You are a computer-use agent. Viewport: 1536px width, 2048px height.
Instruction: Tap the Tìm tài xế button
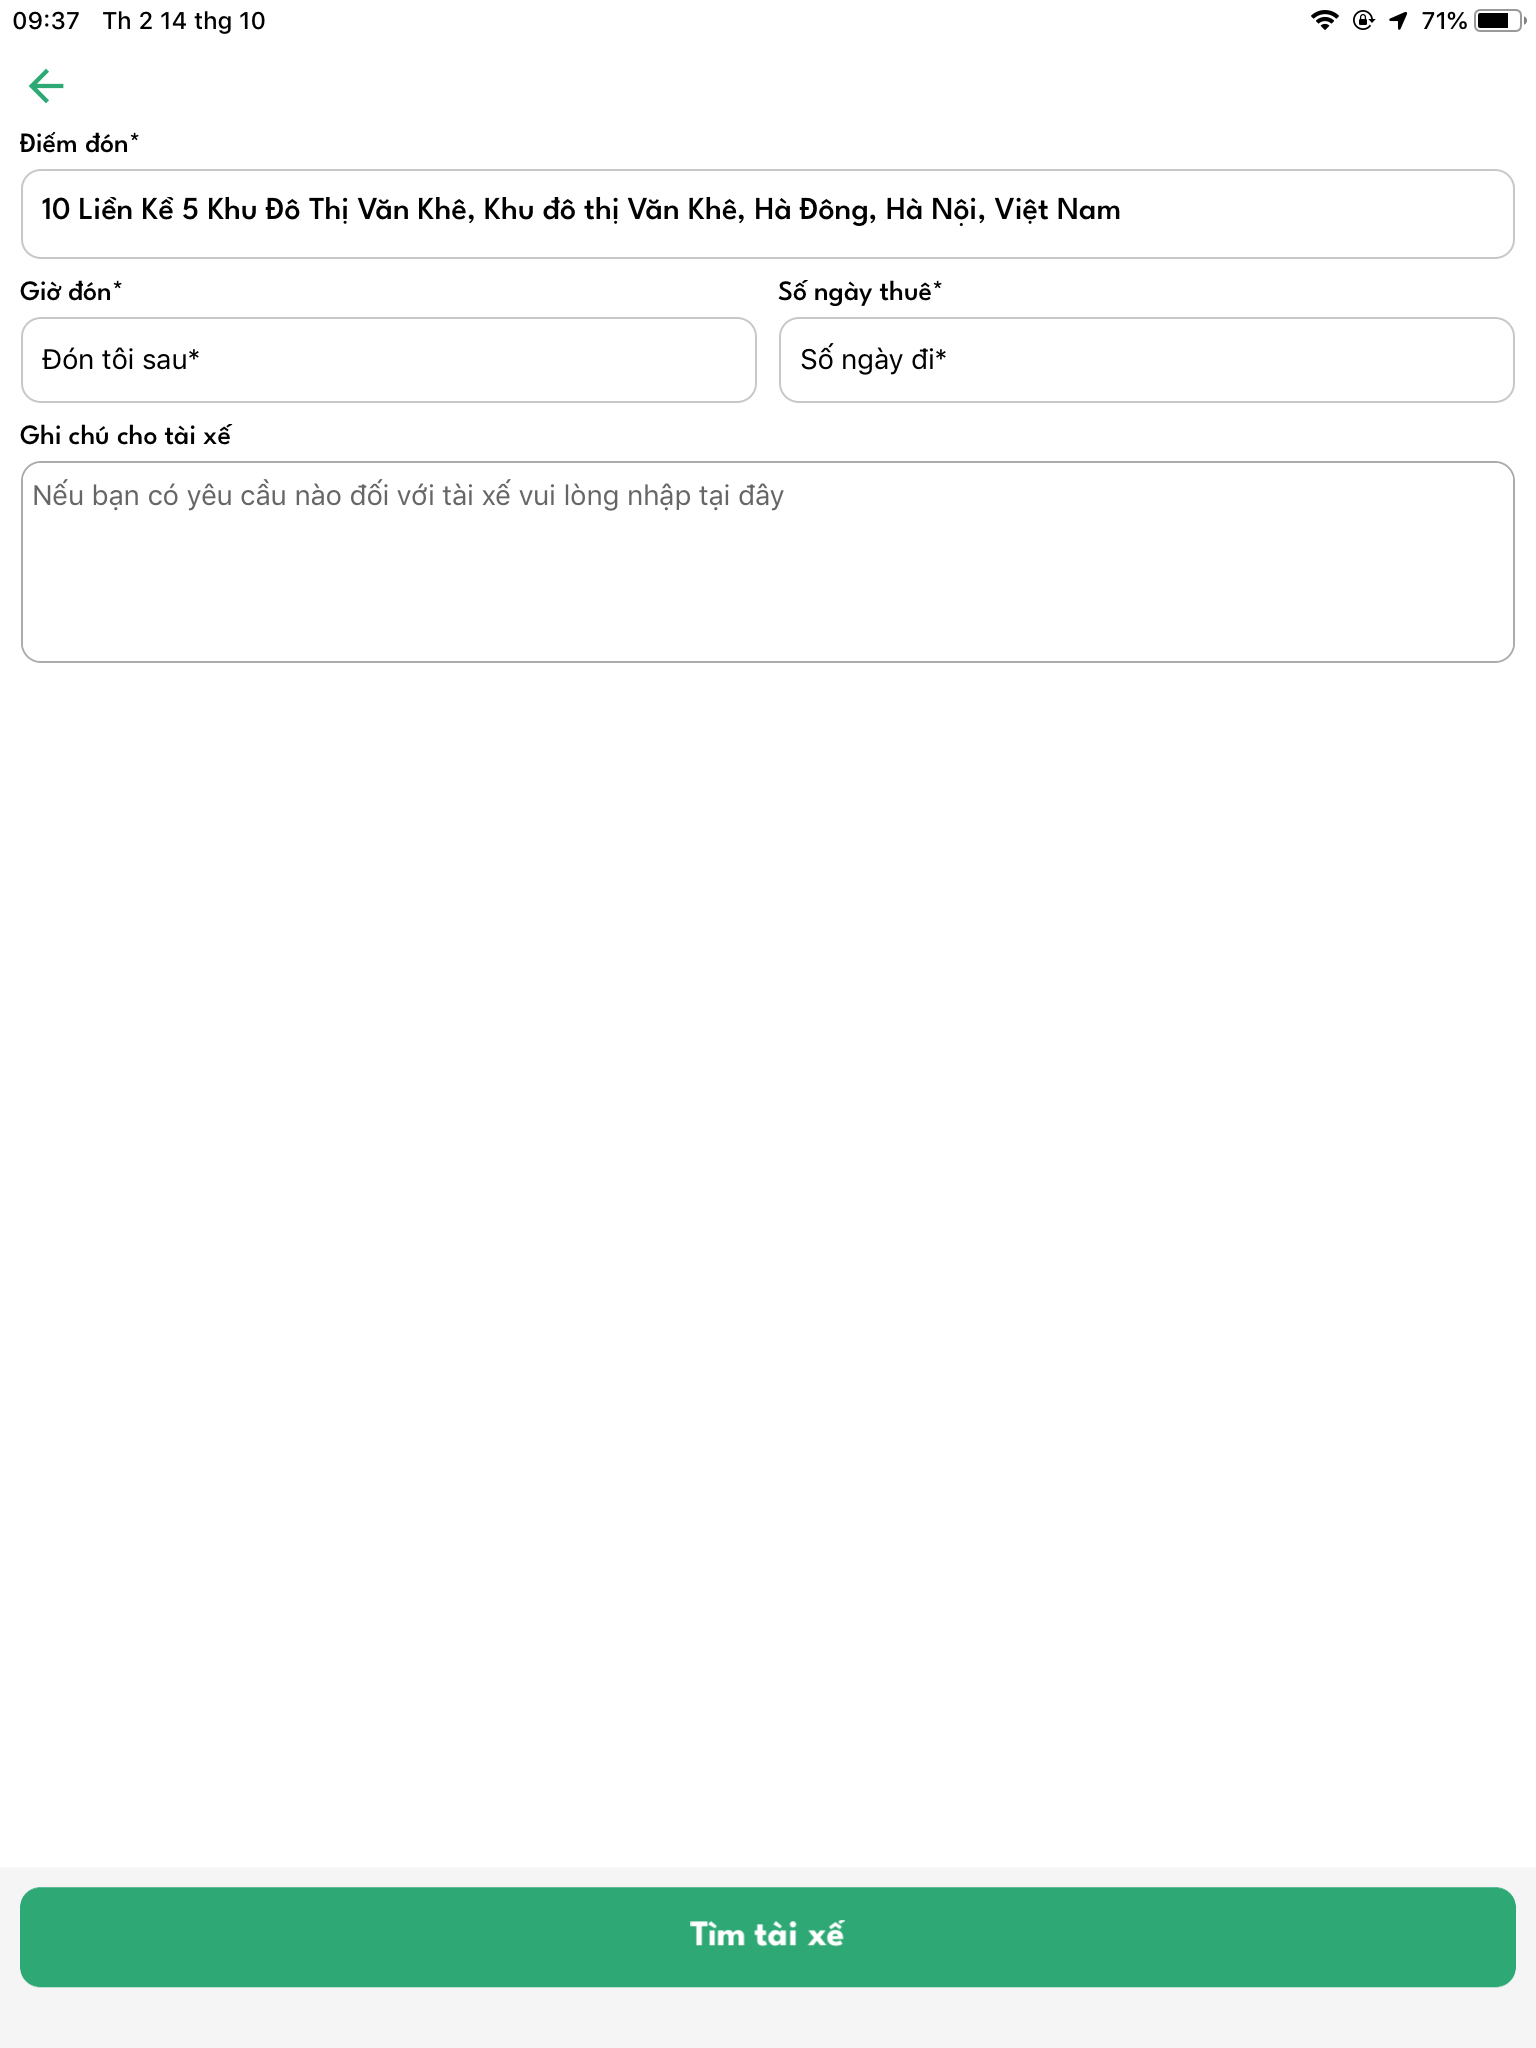[x=768, y=1937]
